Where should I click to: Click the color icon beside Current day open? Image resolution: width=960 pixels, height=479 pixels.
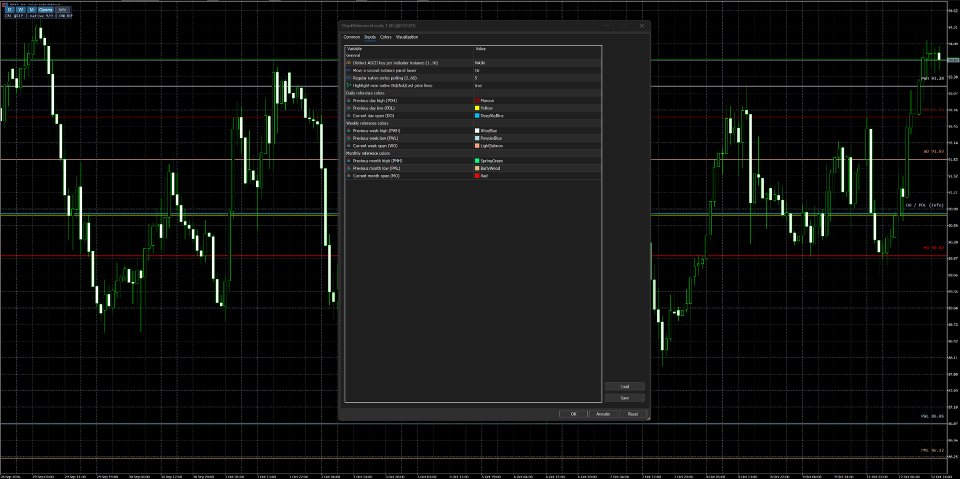(349, 116)
